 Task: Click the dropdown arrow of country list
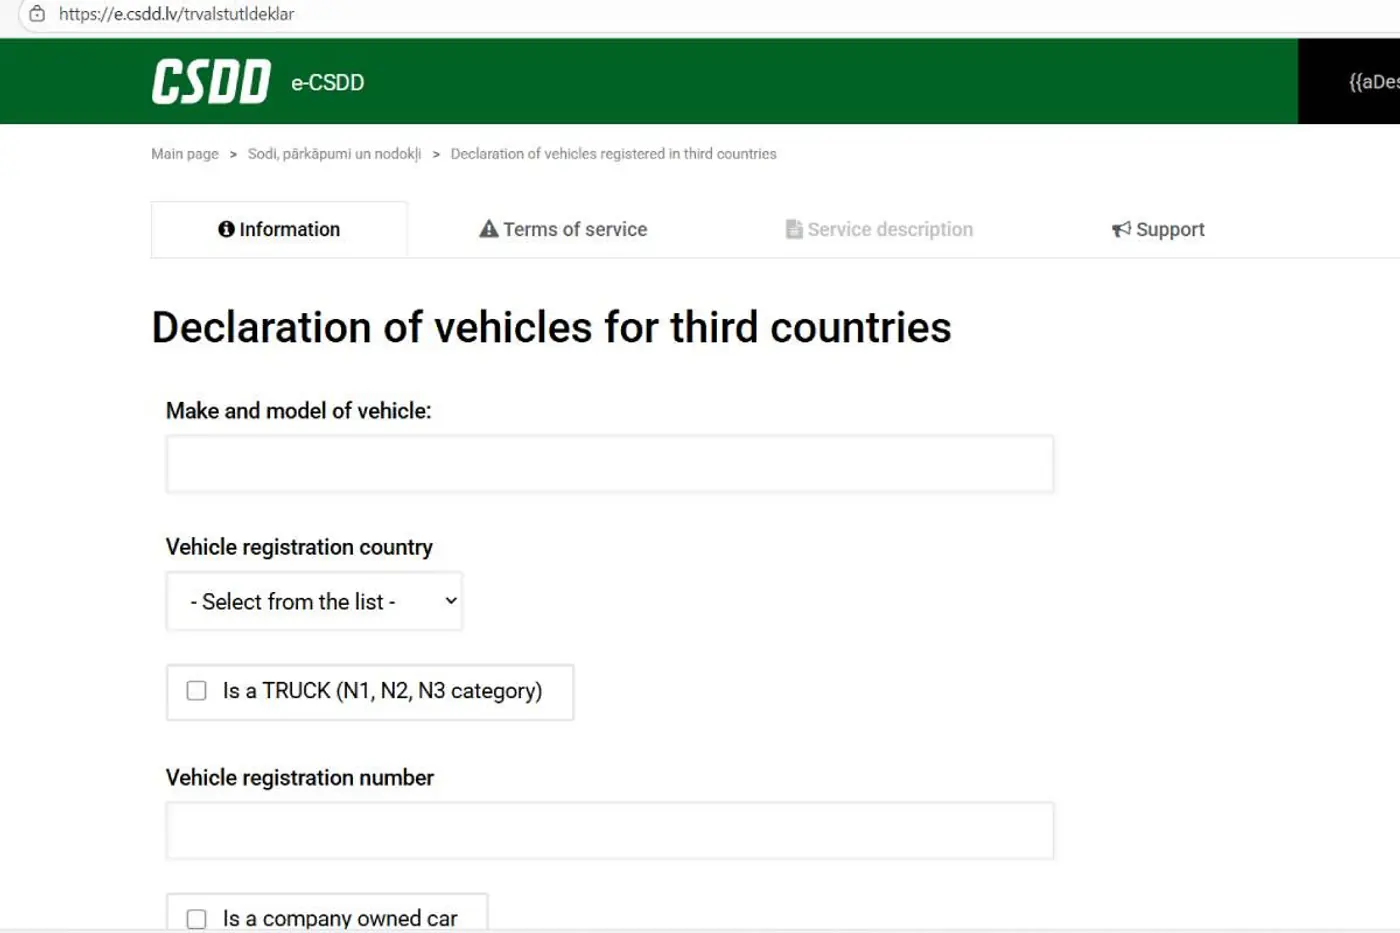pyautogui.click(x=451, y=601)
